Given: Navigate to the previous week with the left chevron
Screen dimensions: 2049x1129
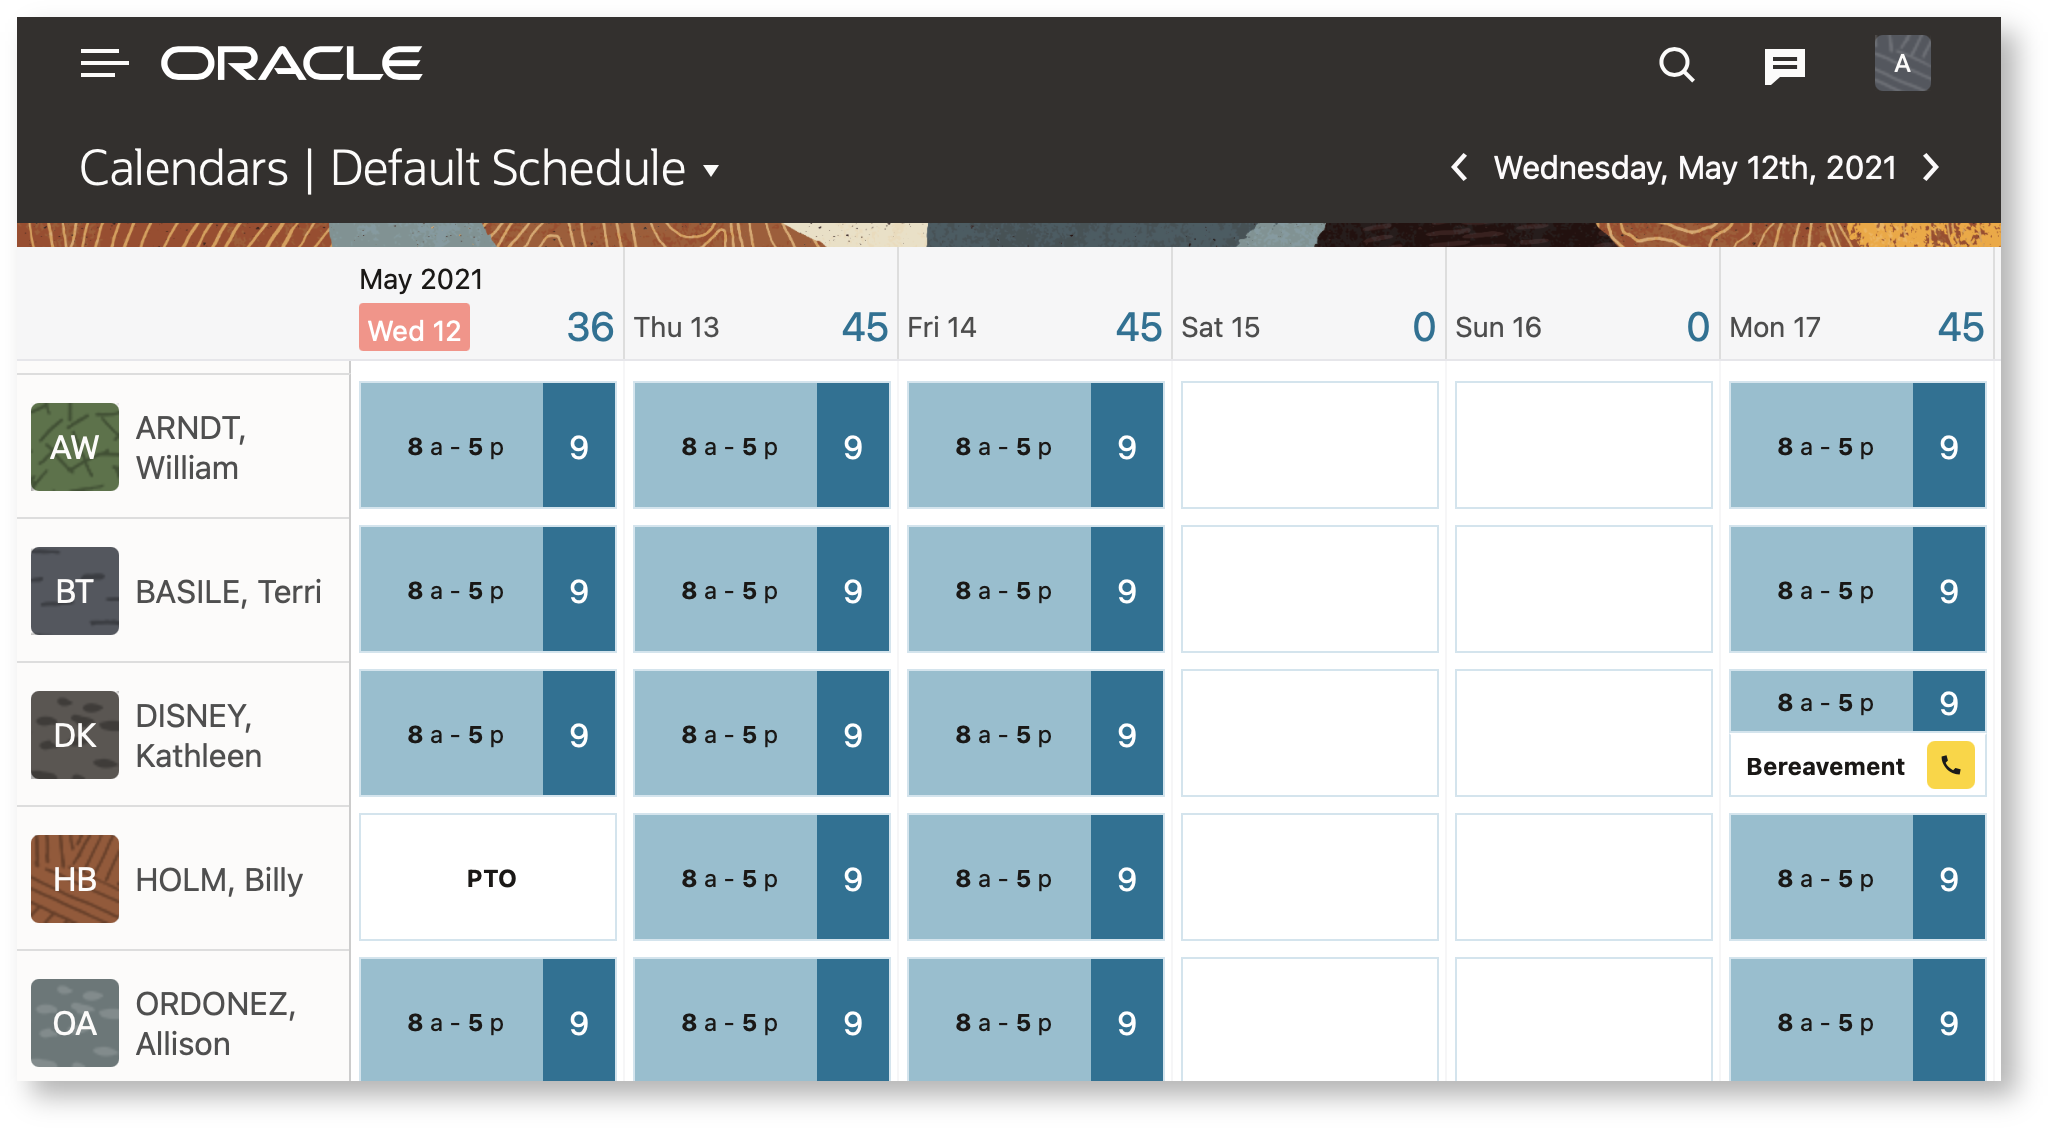Looking at the screenshot, I should click(x=1458, y=168).
